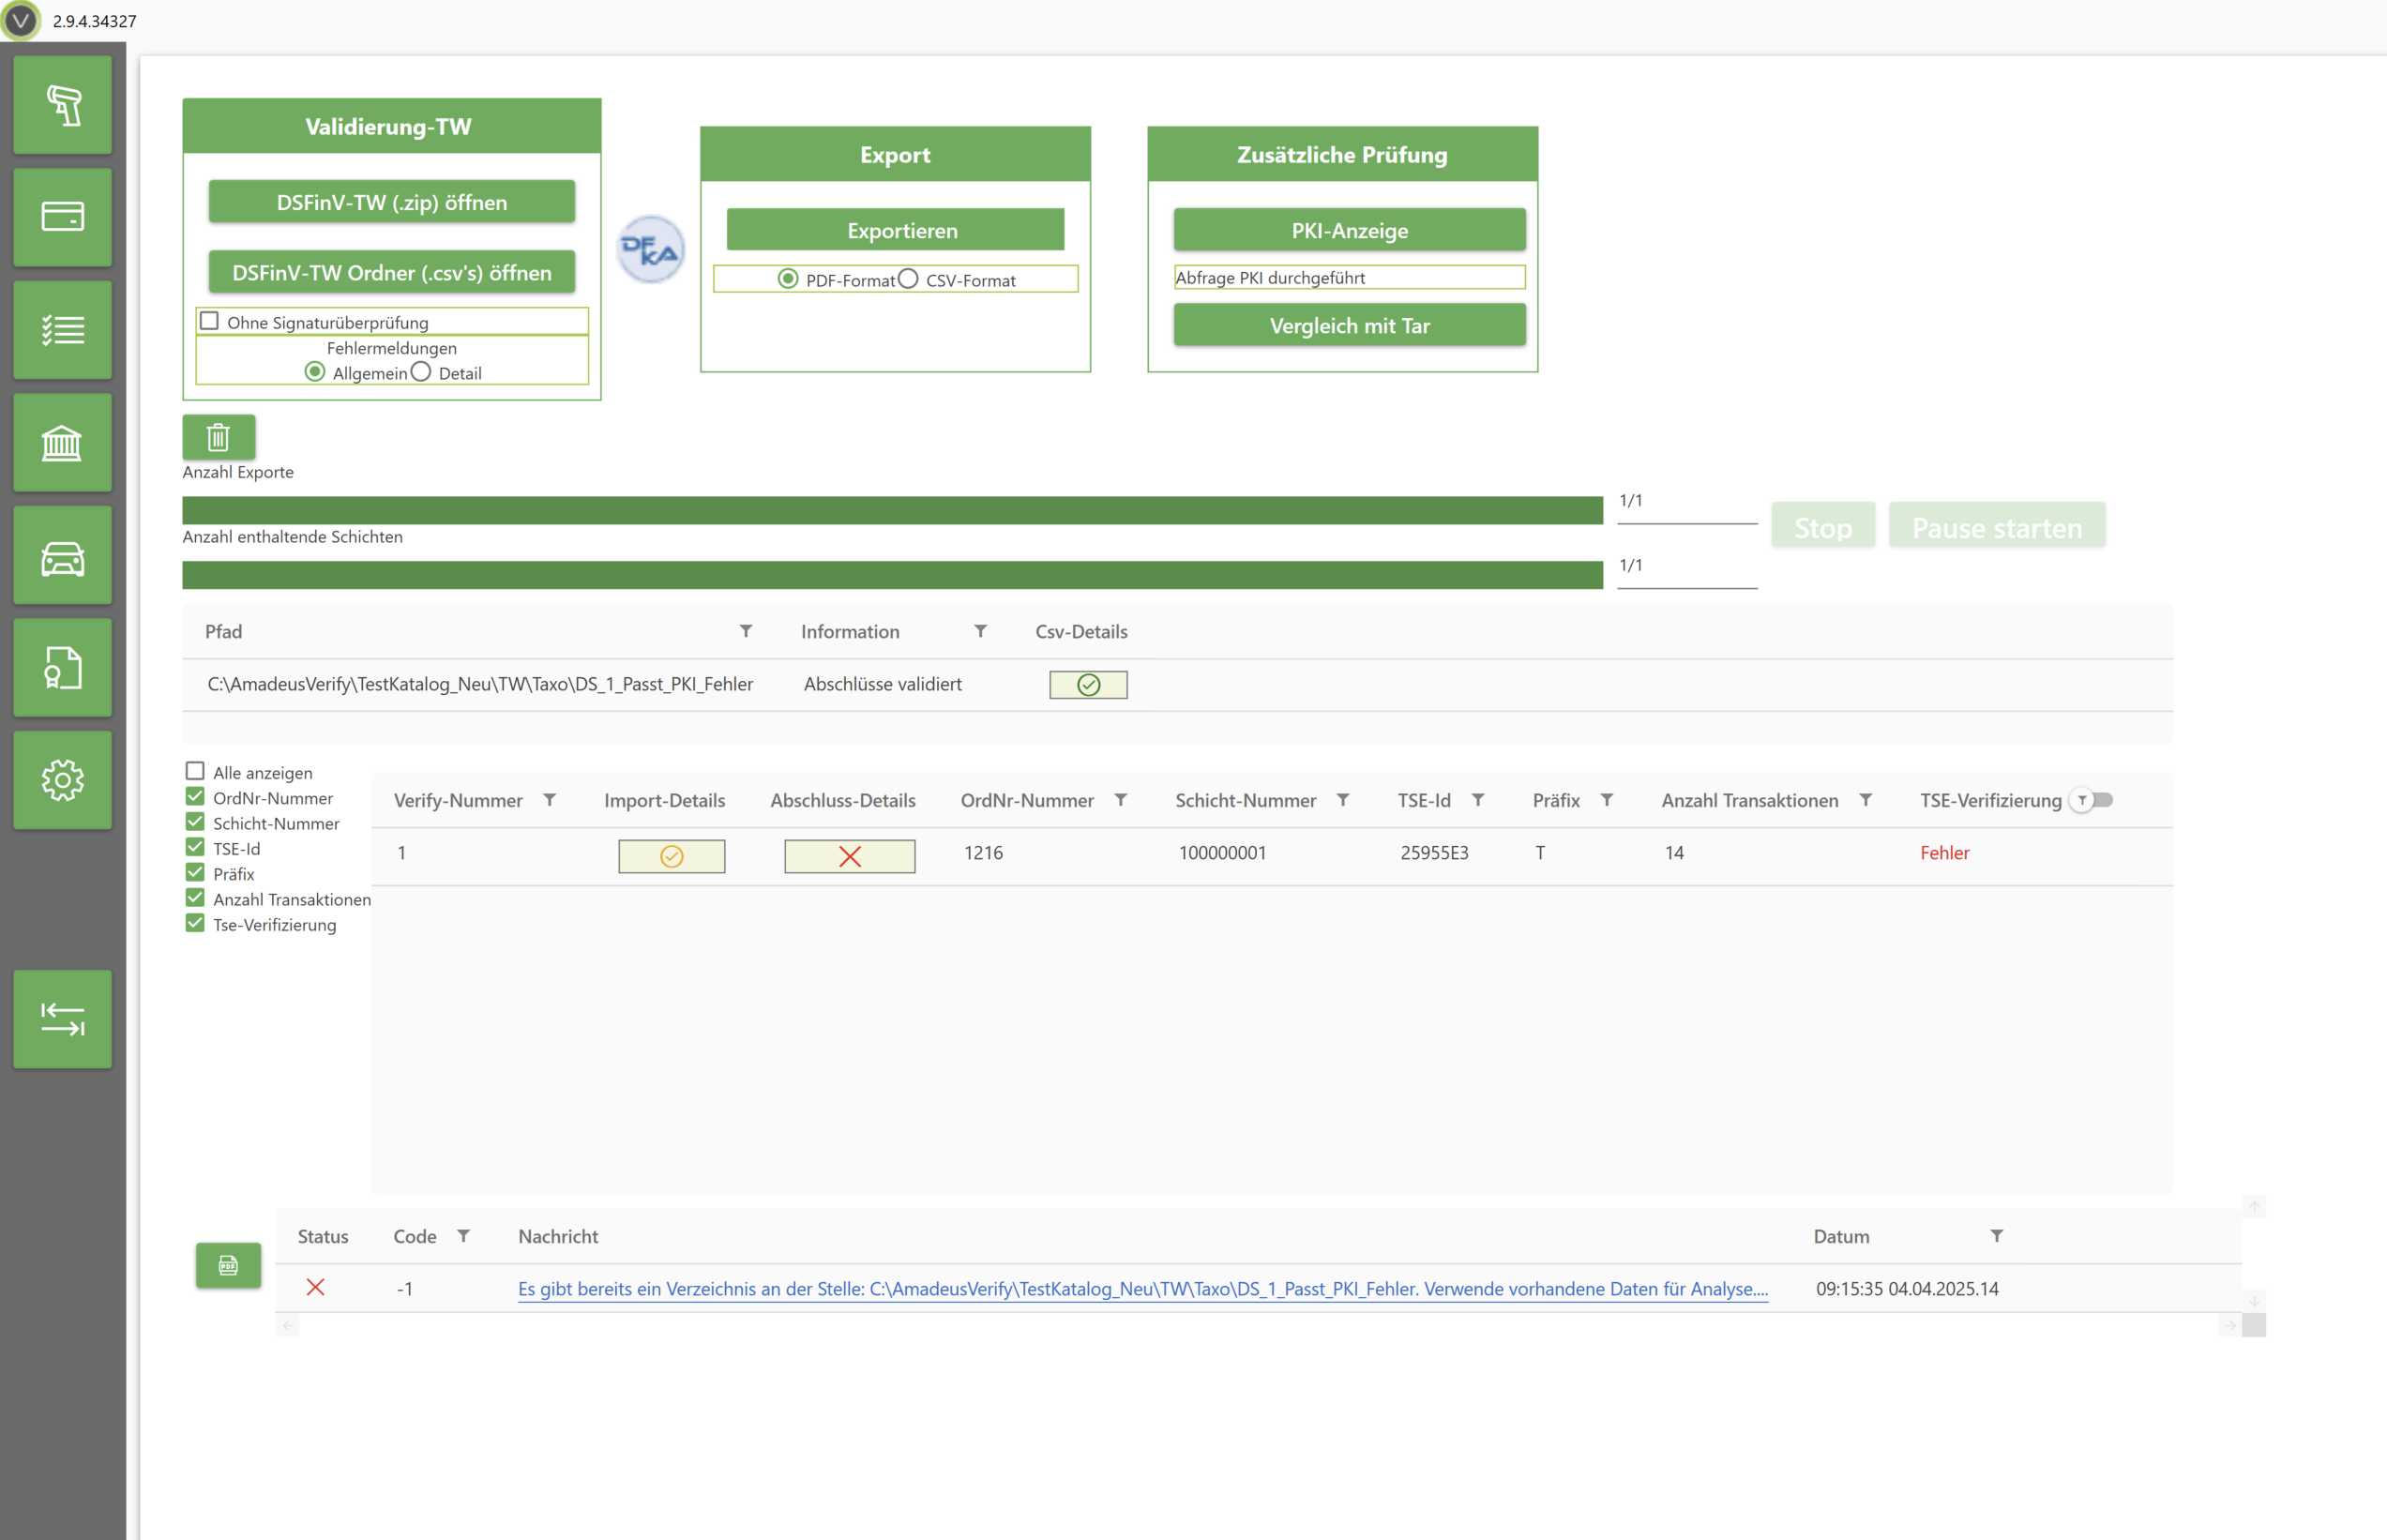Click the Abschluss-Details red X cell
This screenshot has height=1540, width=2387.
point(849,856)
